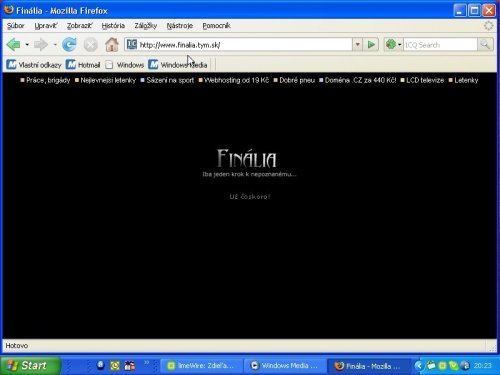The image size is (500, 375).
Task: Click the Stop loading icon
Action: (90, 45)
